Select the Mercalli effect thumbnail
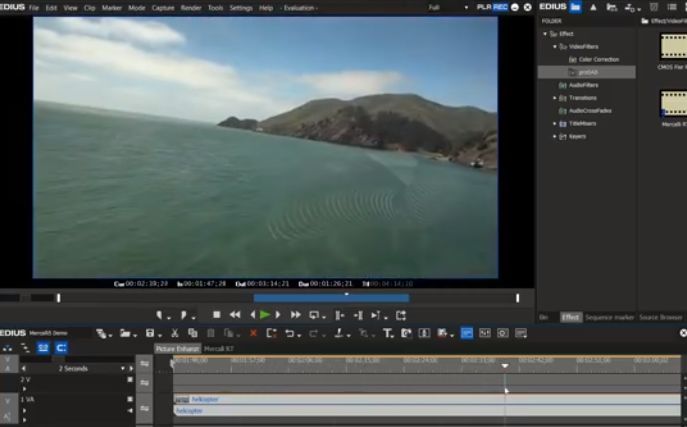The width and height of the screenshot is (687, 427). point(673,103)
